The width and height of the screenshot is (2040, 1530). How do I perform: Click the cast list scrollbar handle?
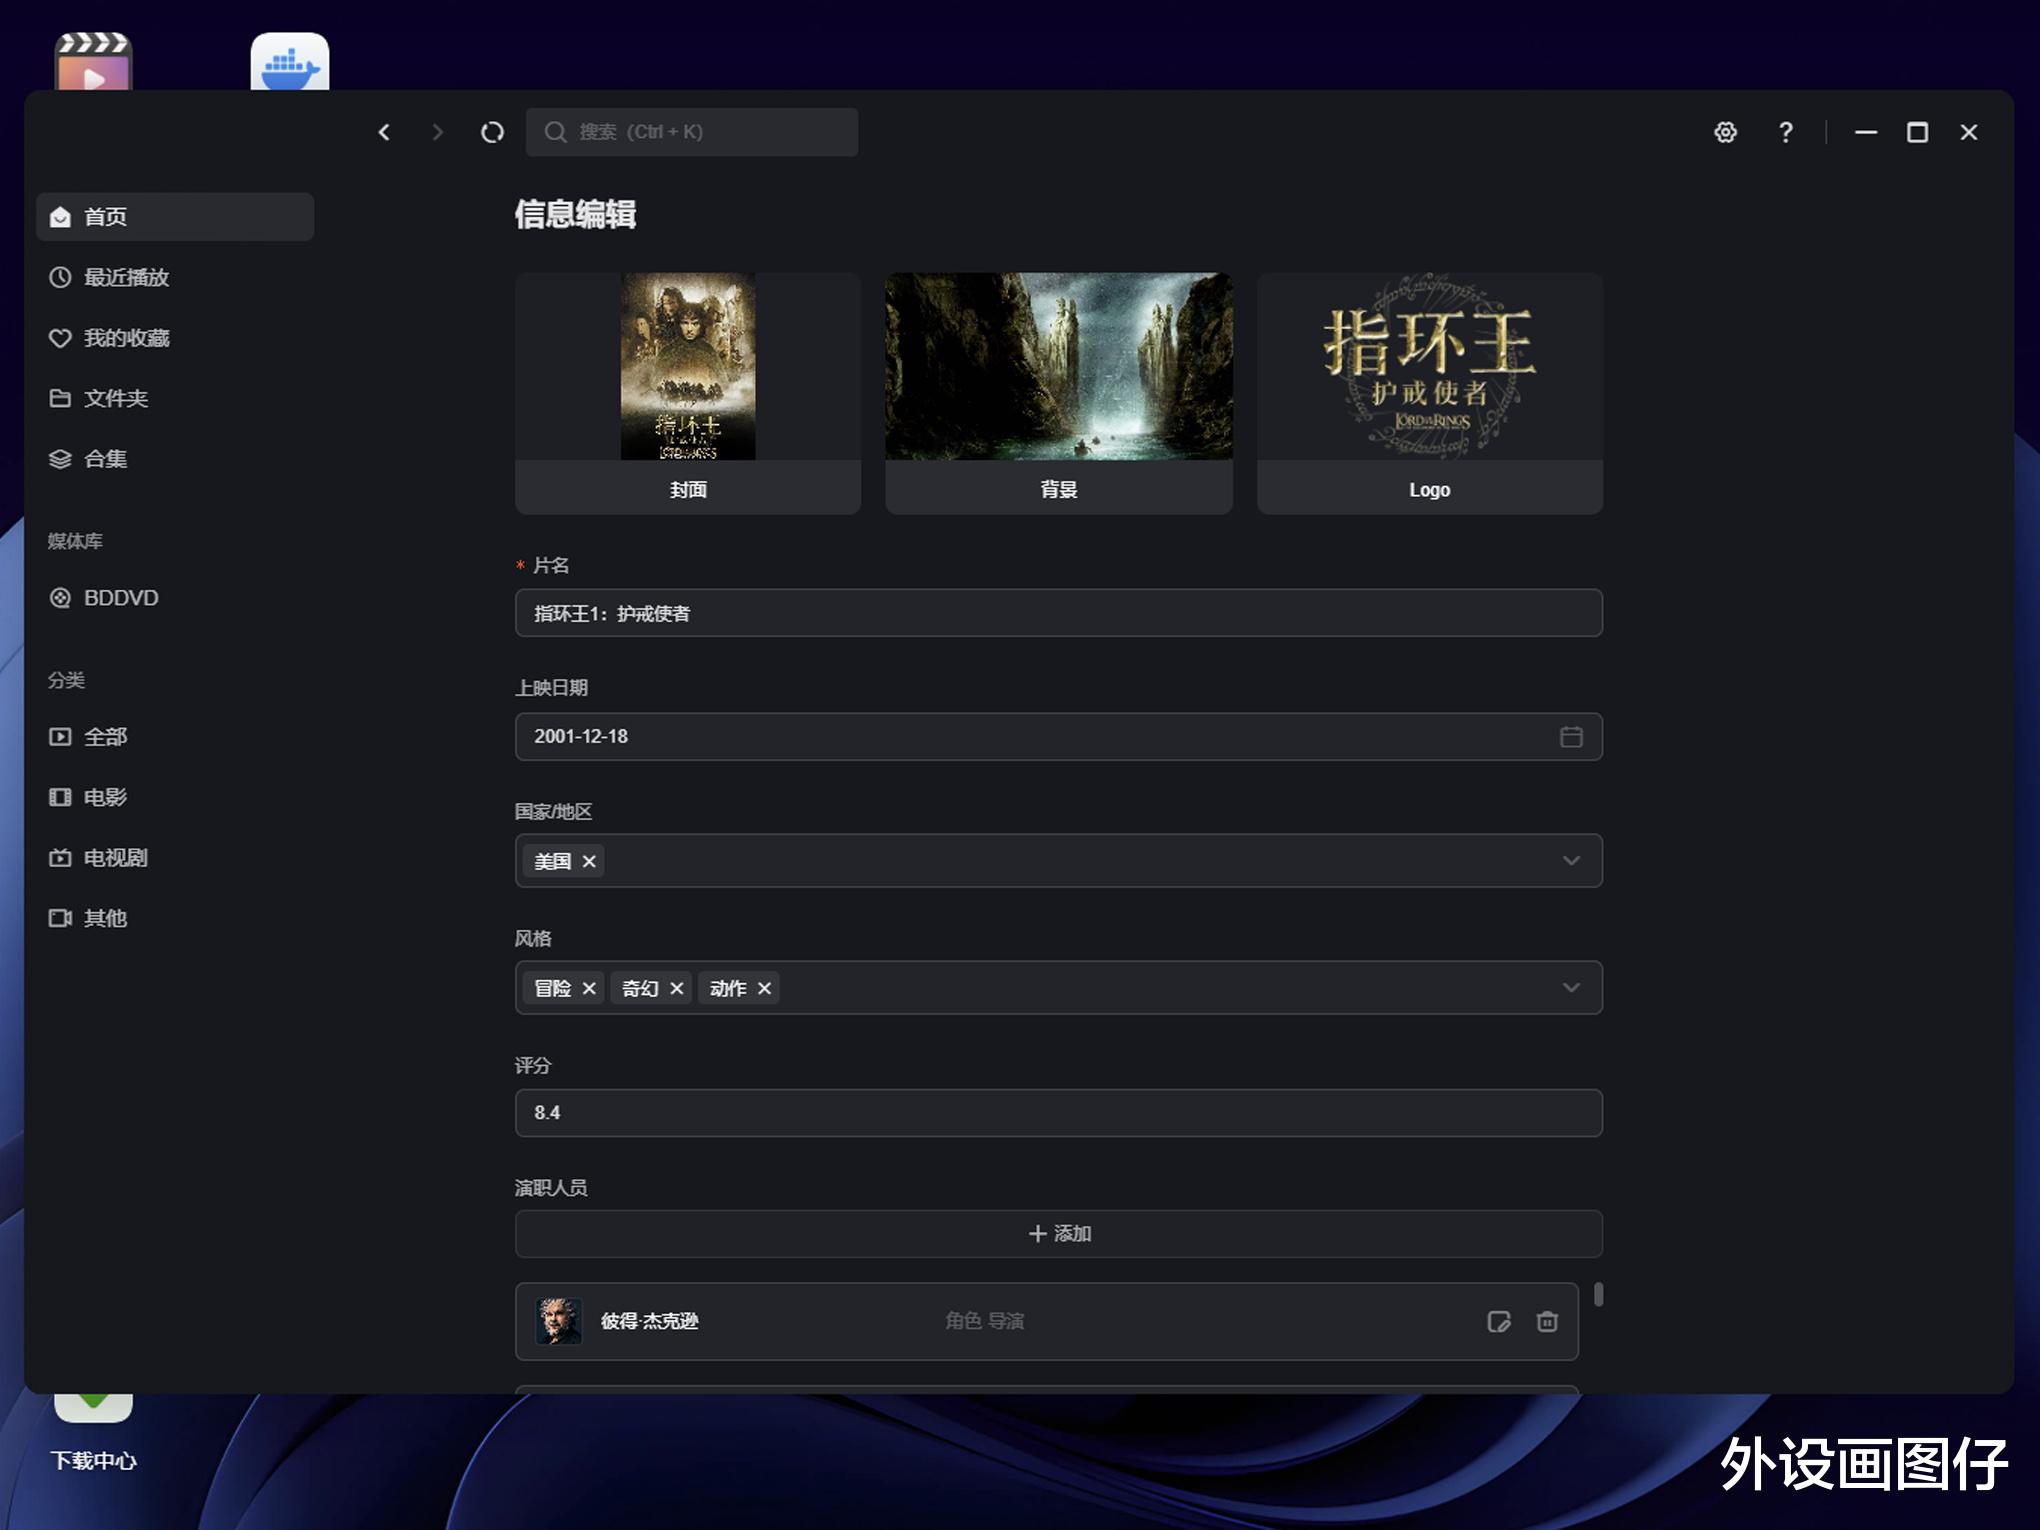pyautogui.click(x=1598, y=1294)
